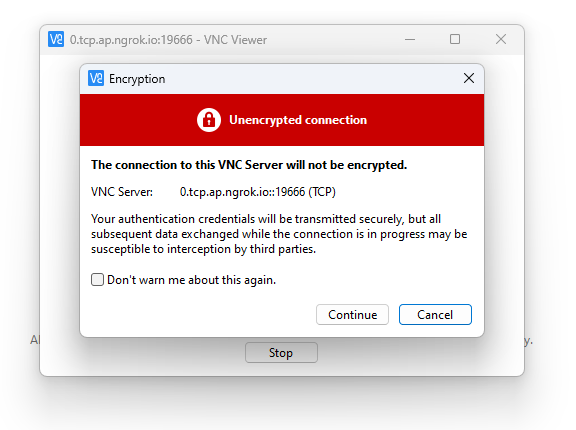576x430 pixels.
Task: Click the VNC Viewer logo in main title bar
Action: tap(56, 39)
